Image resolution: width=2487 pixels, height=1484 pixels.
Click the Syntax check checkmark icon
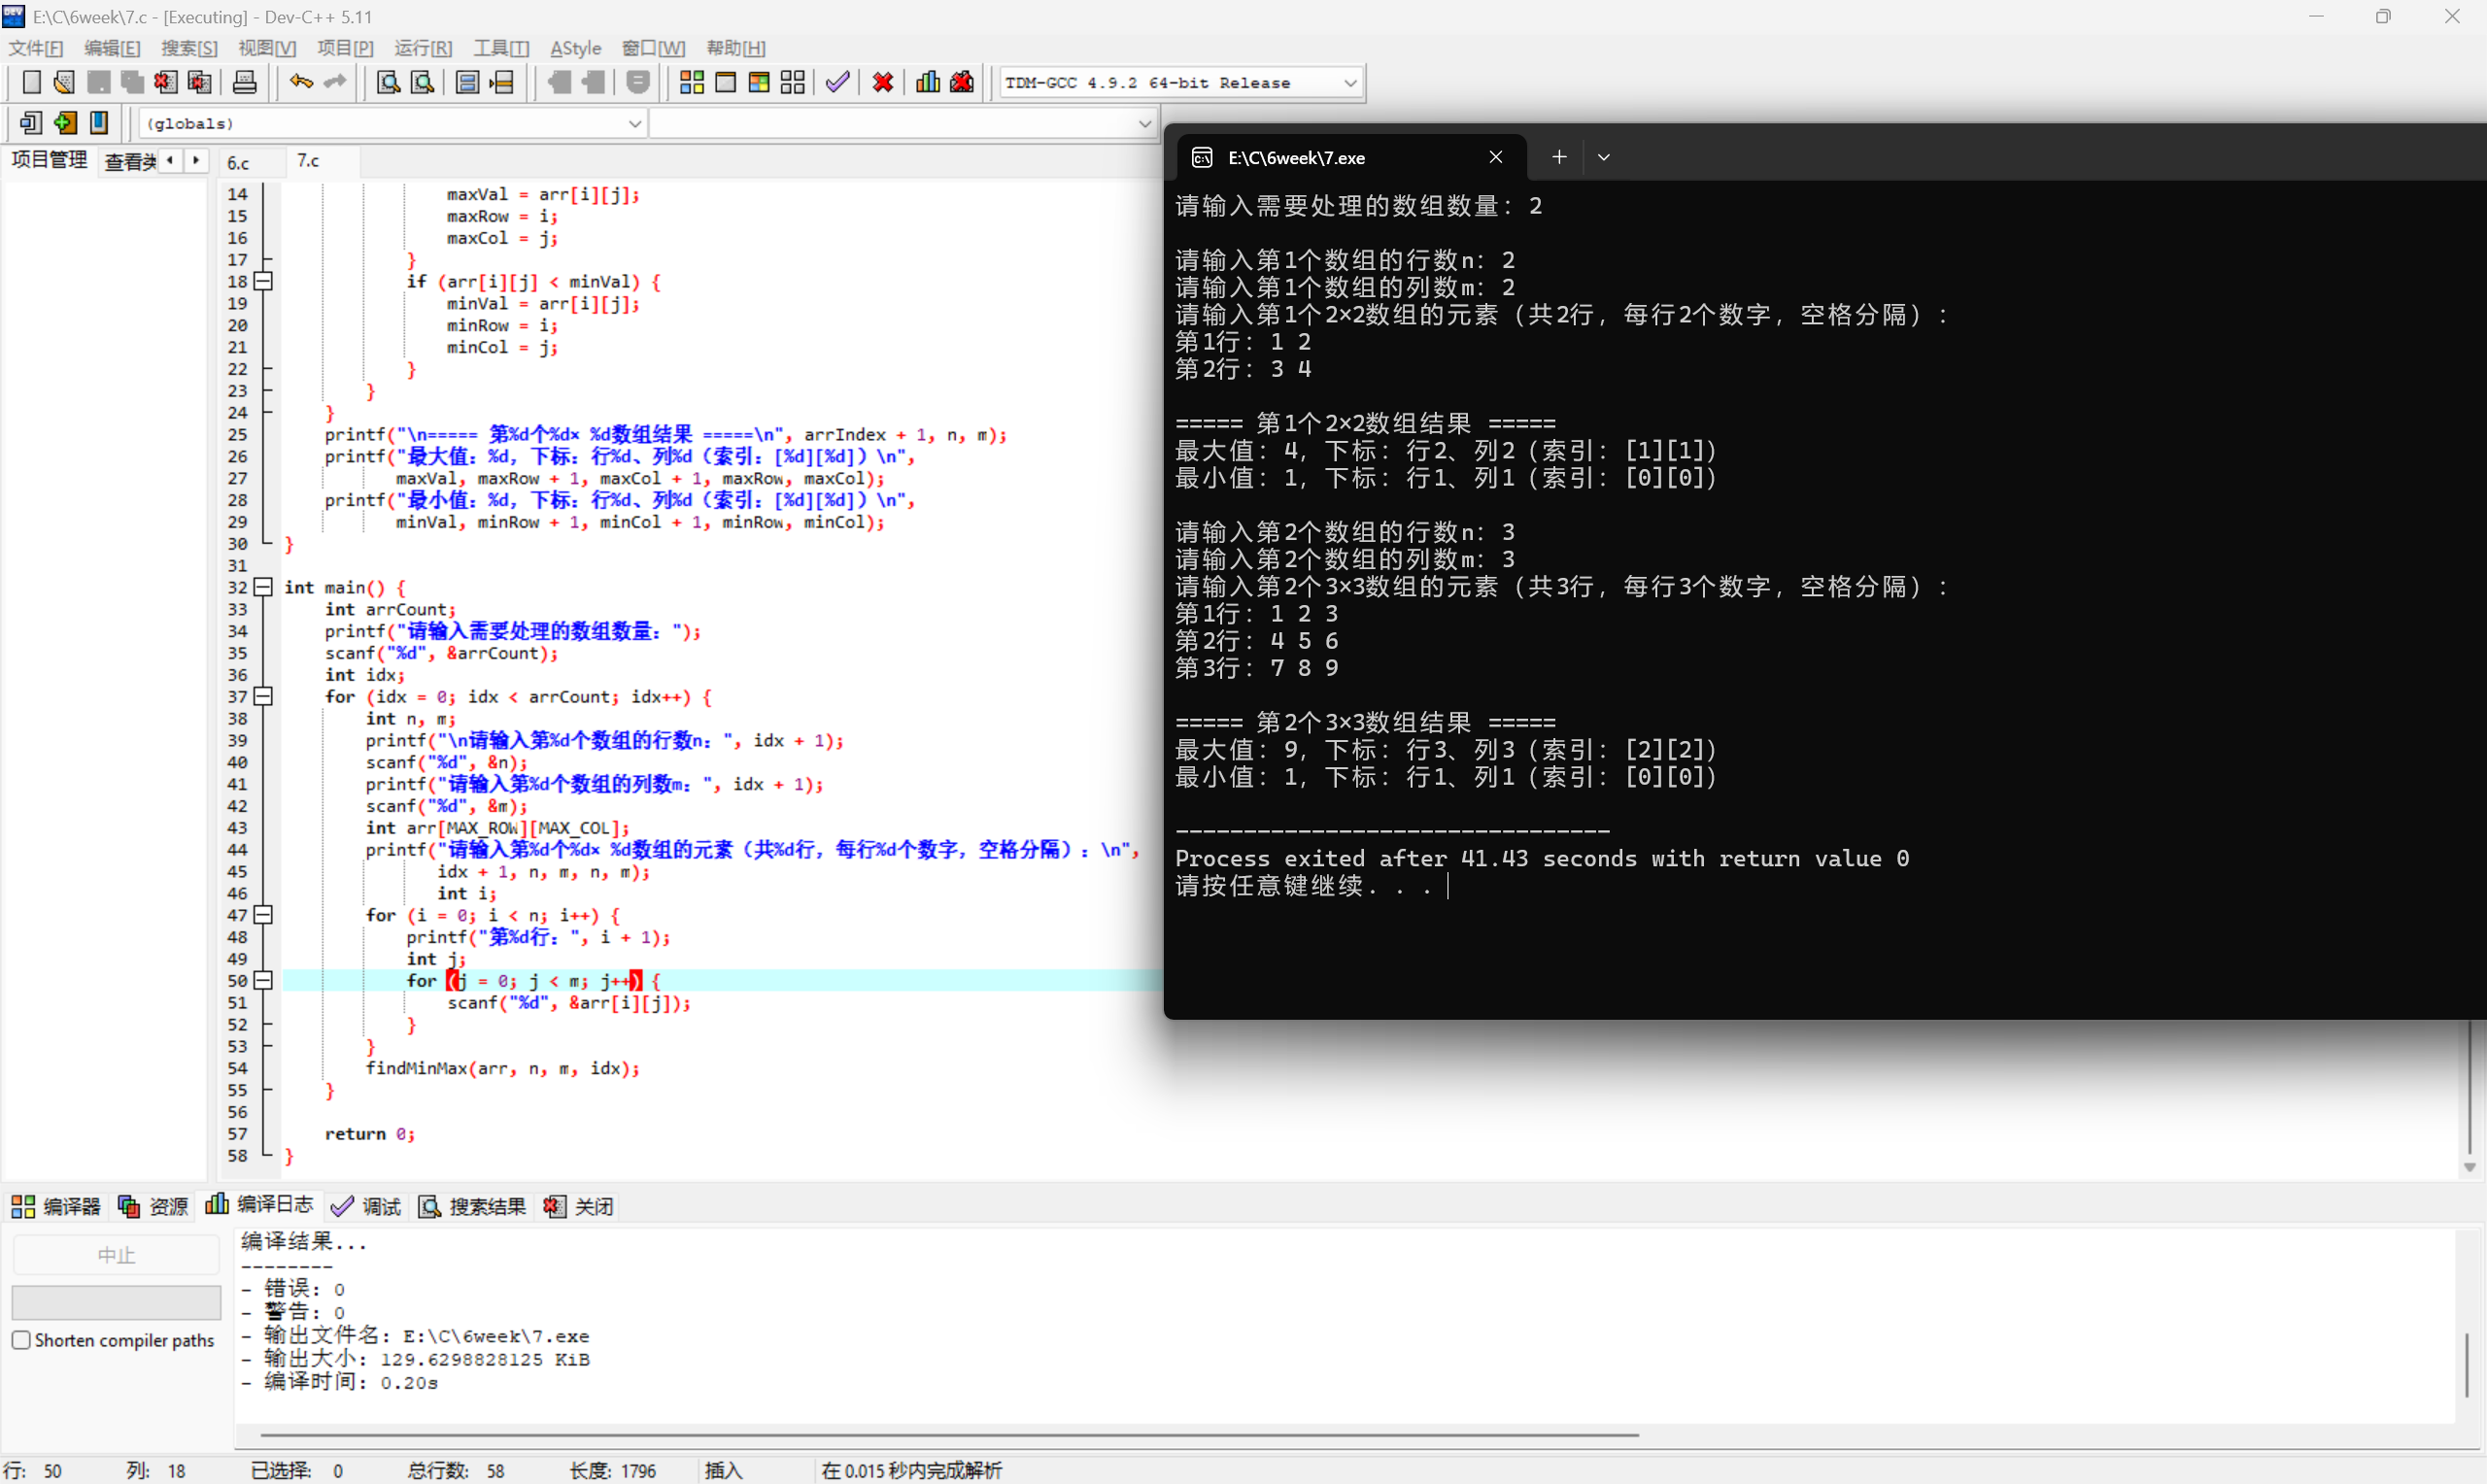pos(837,83)
